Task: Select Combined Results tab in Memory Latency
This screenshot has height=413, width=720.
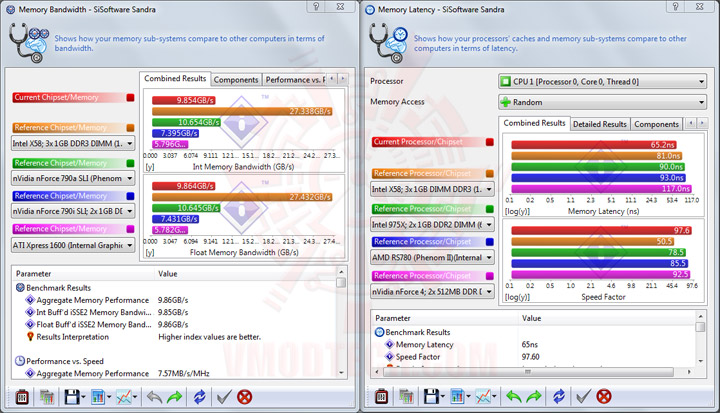Action: tap(534, 123)
